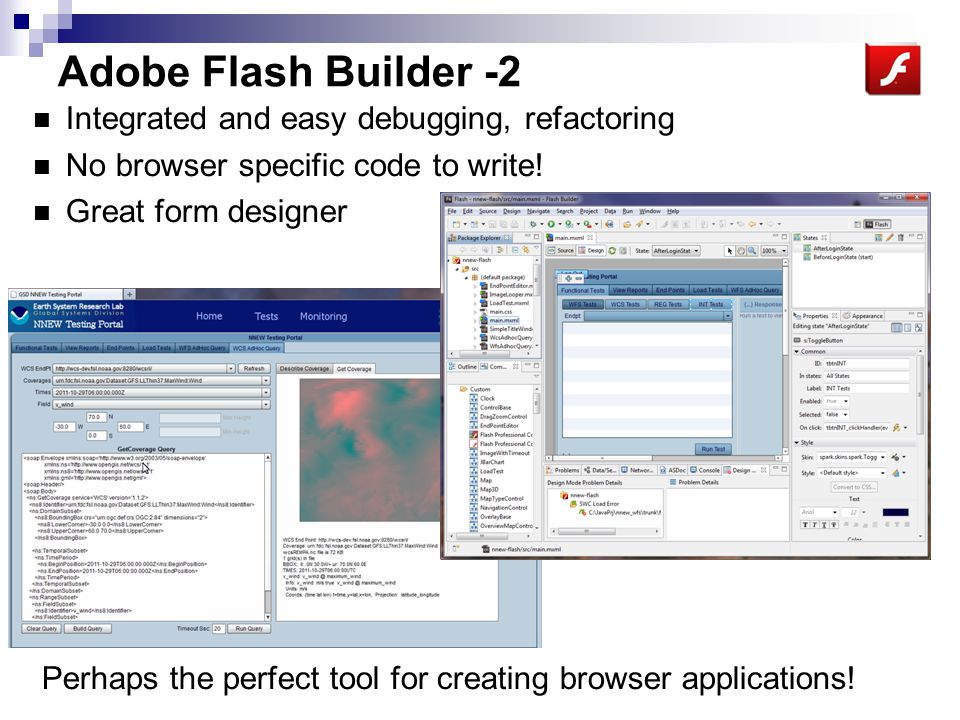Collapse the src folder in Package Explorer

(x=456, y=269)
